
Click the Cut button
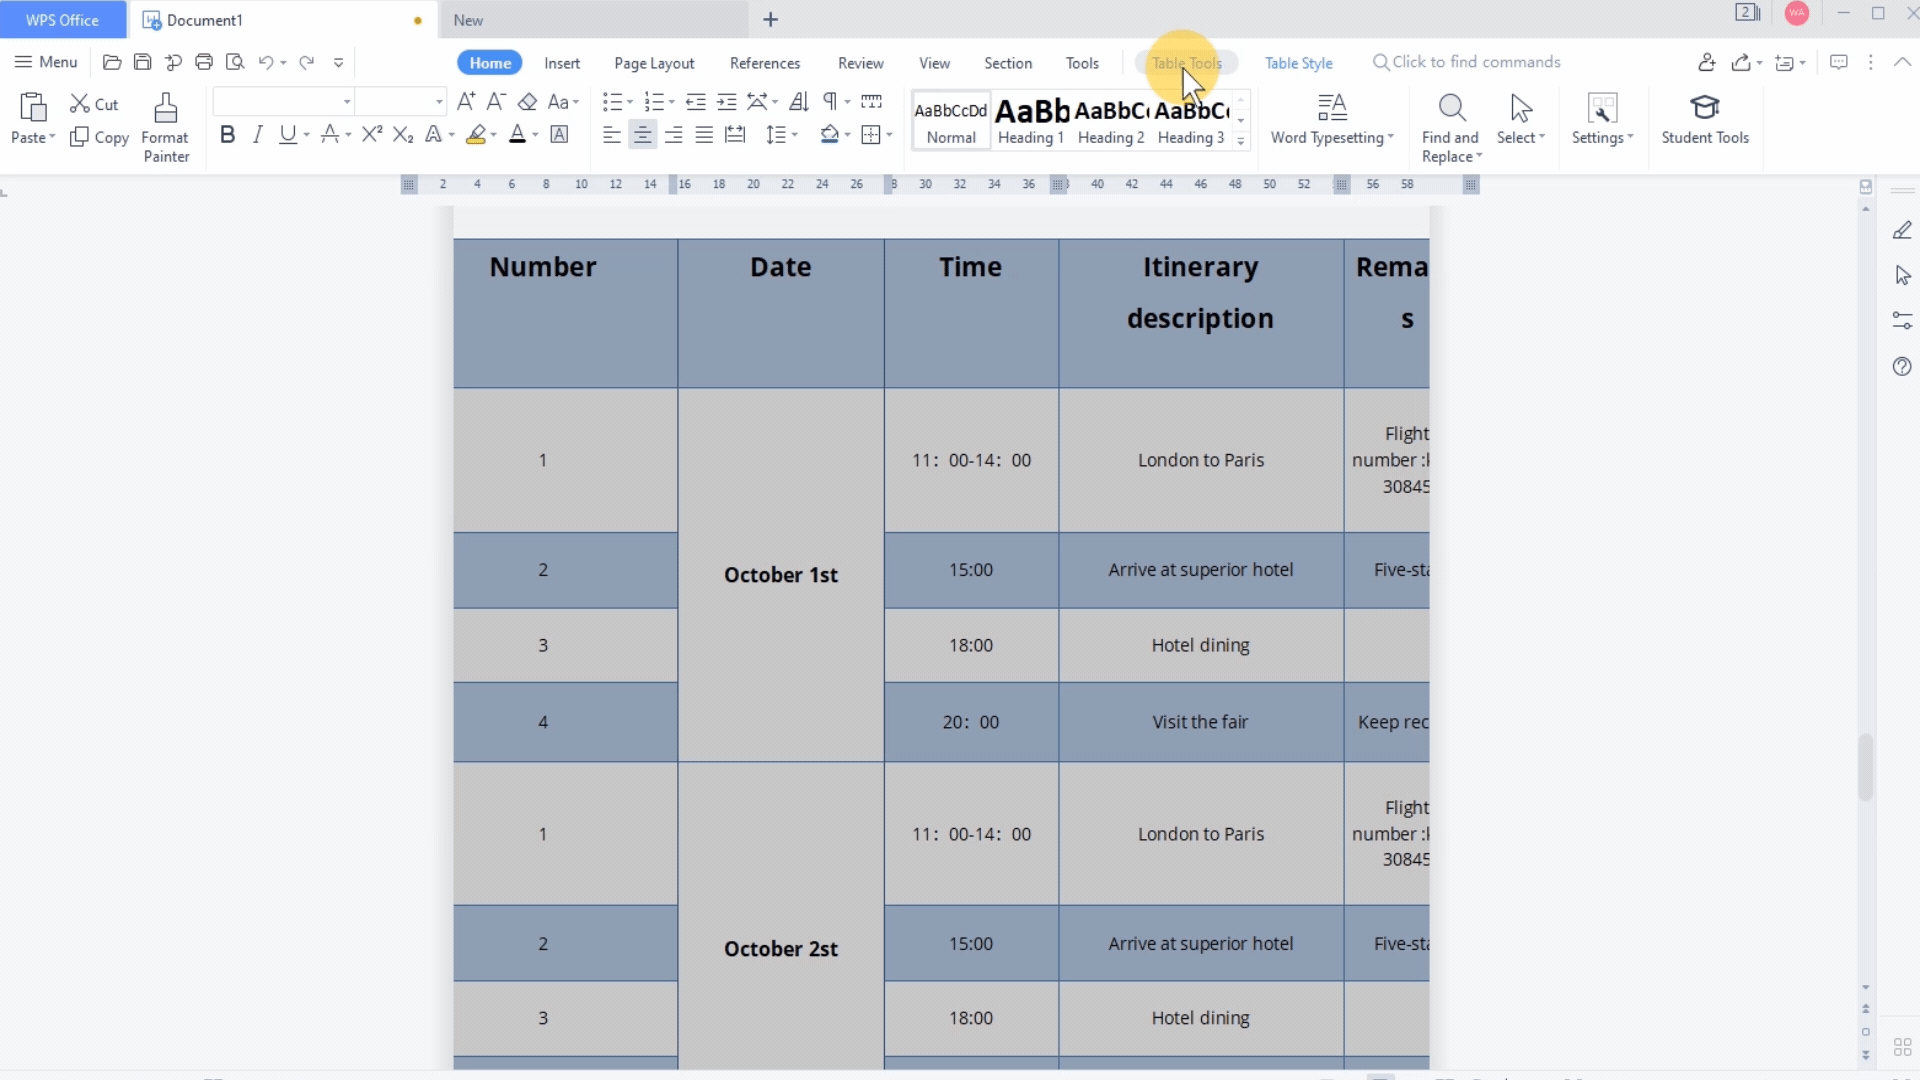coord(94,104)
